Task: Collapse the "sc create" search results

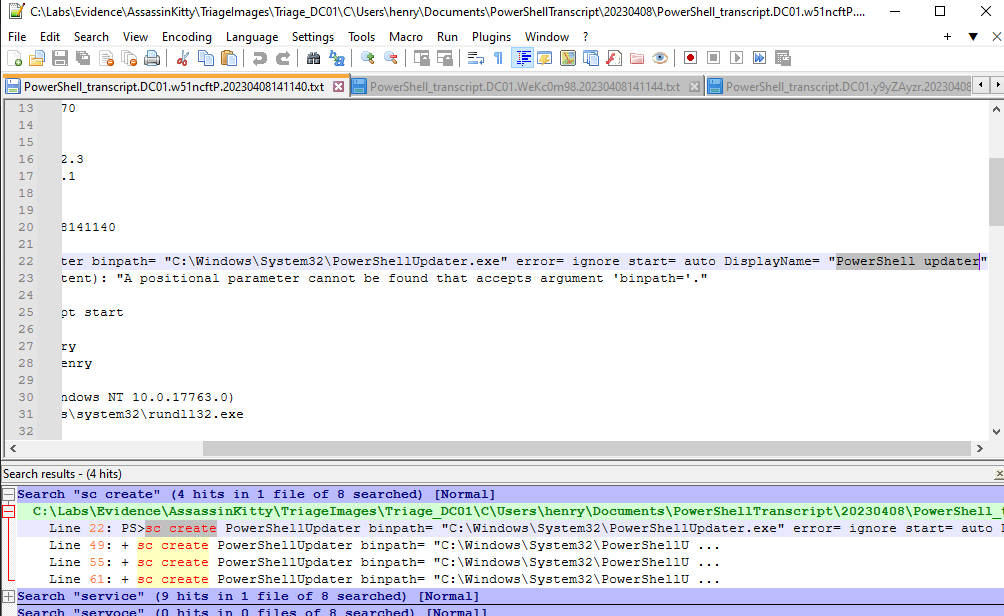Action: (8, 494)
